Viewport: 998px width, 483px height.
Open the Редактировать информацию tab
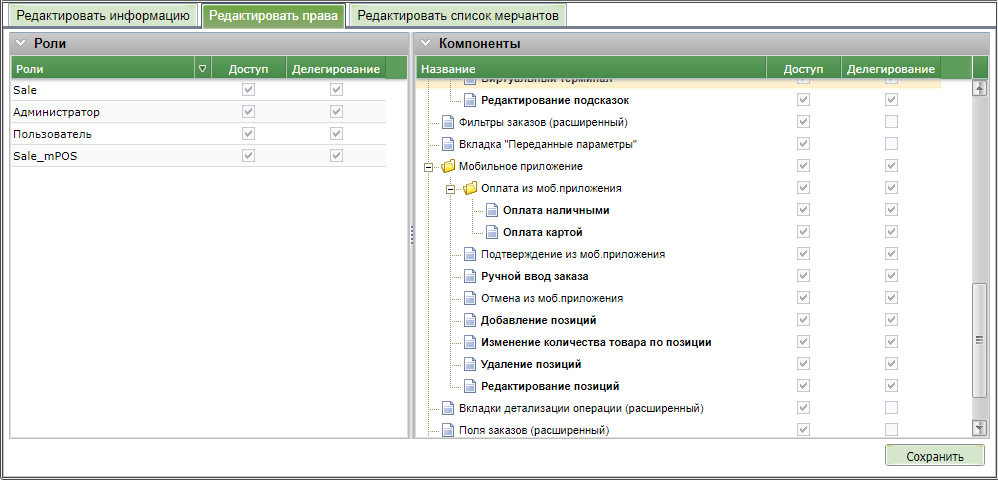coord(103,15)
